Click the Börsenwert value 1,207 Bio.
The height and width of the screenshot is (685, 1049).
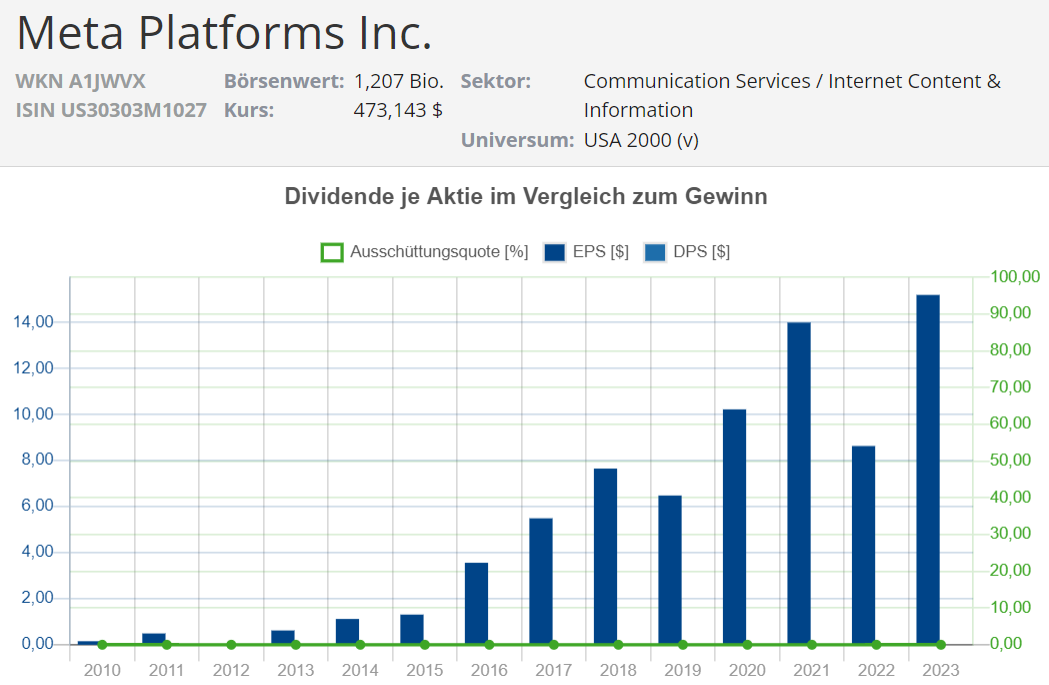click(399, 81)
